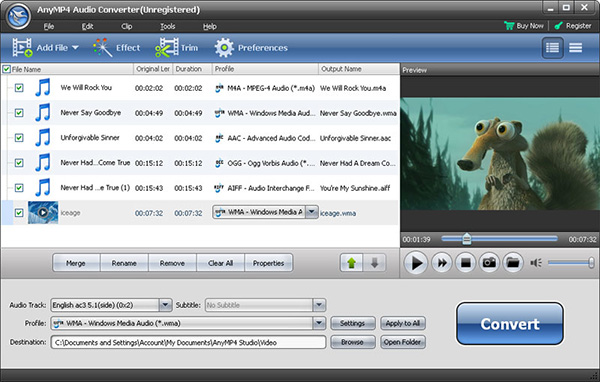The width and height of the screenshot is (600, 382).
Task: Click the Clear All button
Action: 220,263
